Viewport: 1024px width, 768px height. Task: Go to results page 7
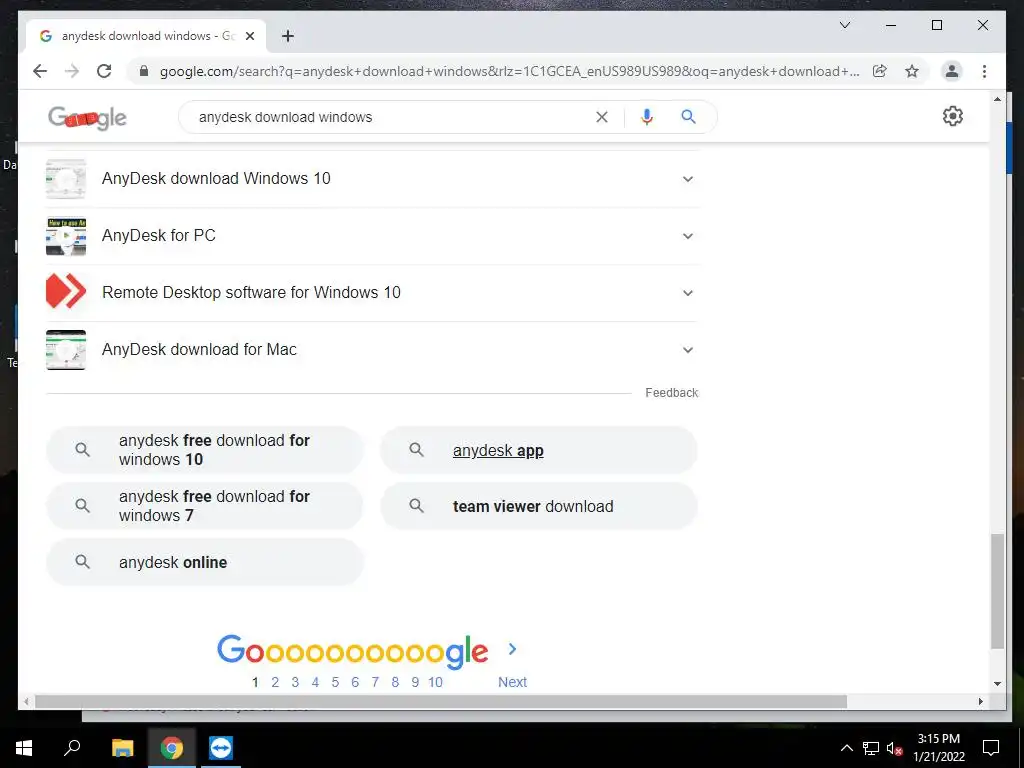375,682
